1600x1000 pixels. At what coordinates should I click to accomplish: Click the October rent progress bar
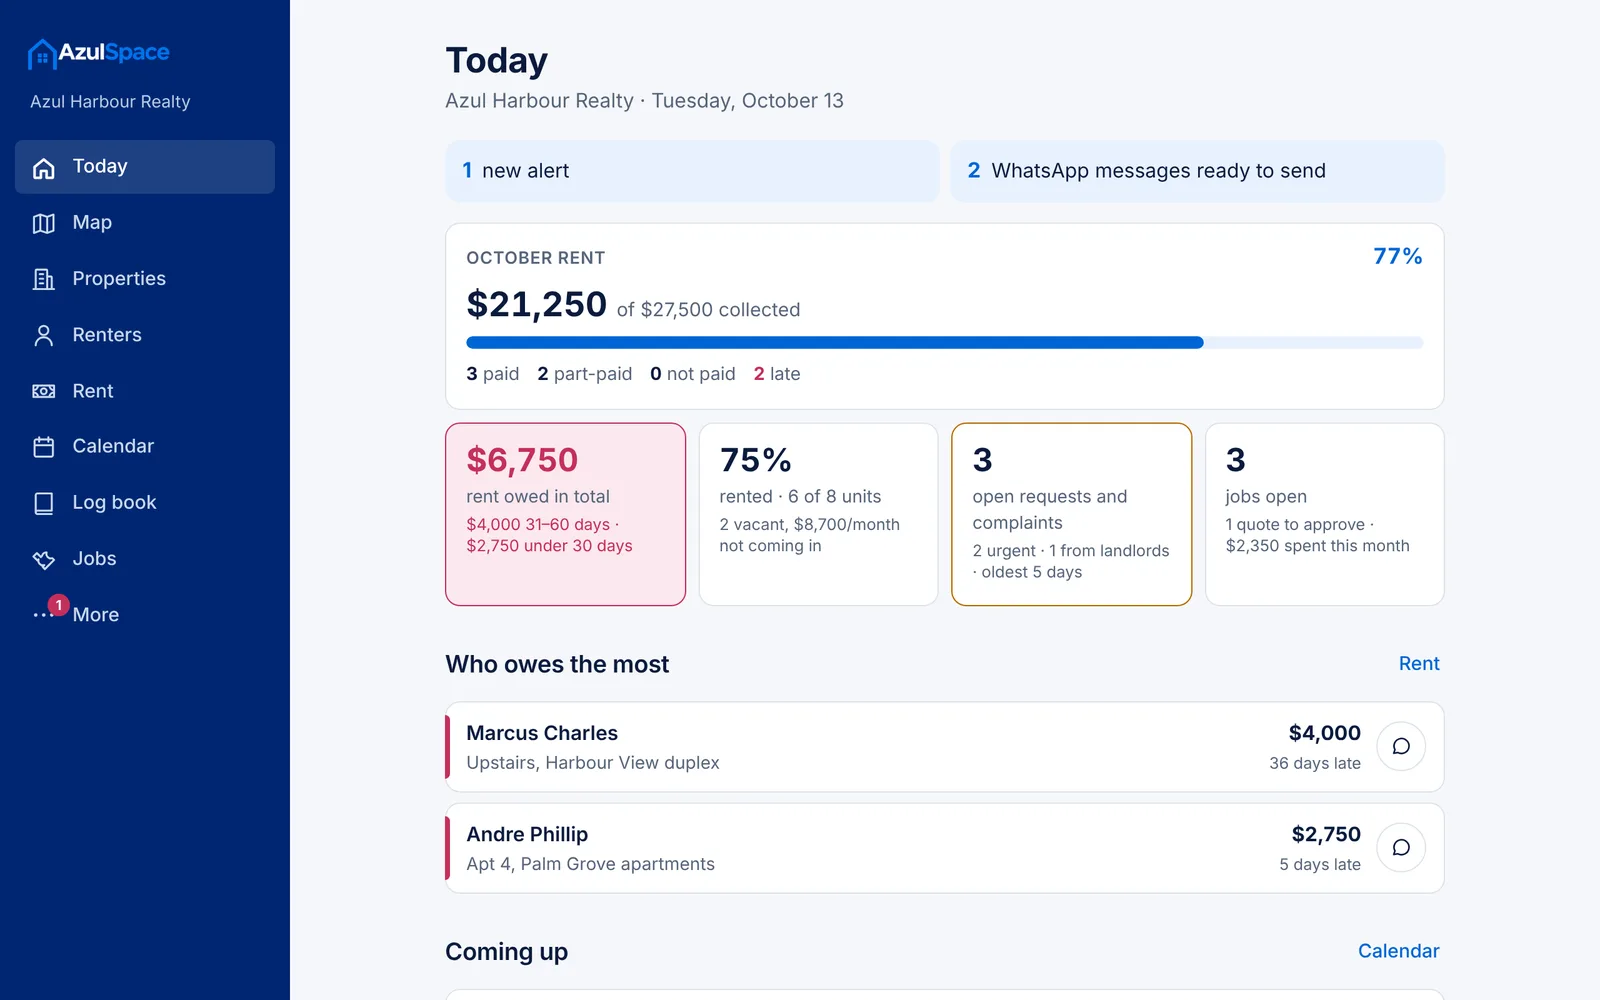945,343
